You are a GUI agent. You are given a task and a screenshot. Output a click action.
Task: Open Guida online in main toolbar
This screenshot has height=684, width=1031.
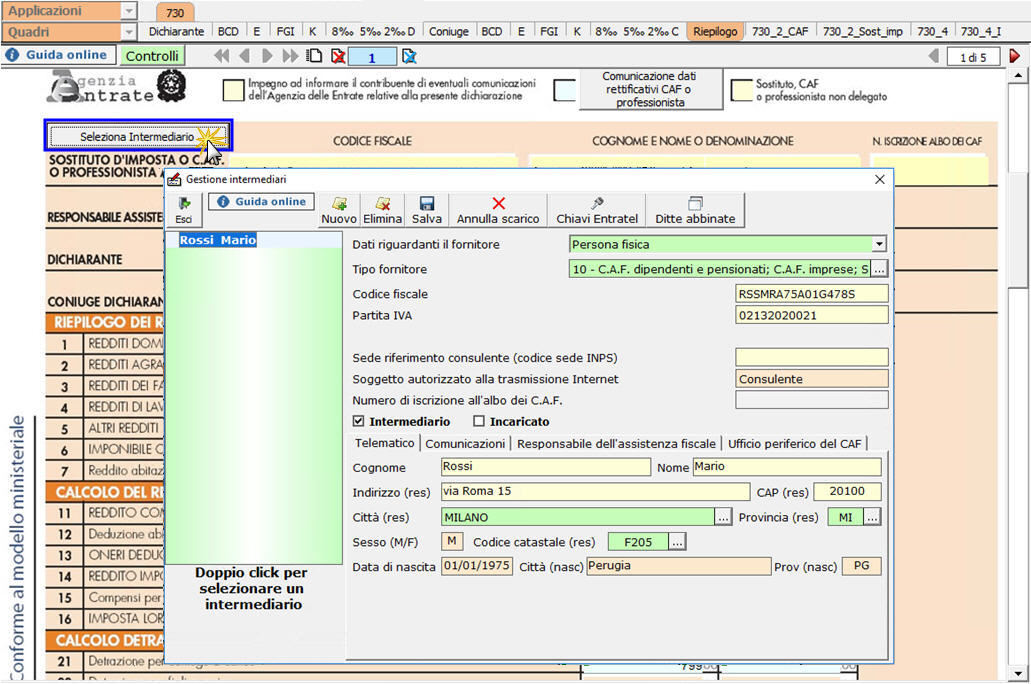pyautogui.click(x=59, y=55)
